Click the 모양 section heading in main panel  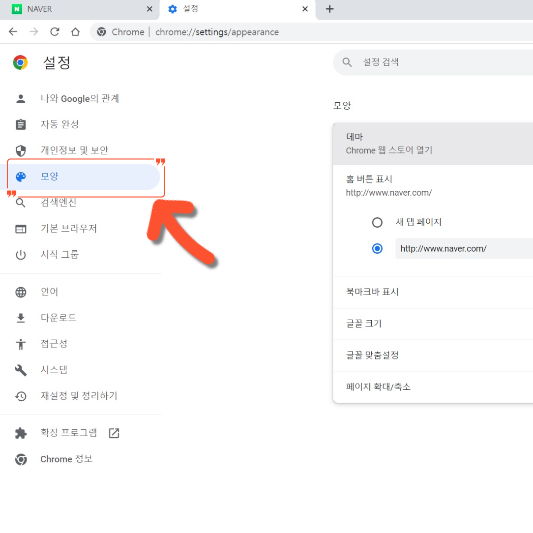click(x=342, y=105)
